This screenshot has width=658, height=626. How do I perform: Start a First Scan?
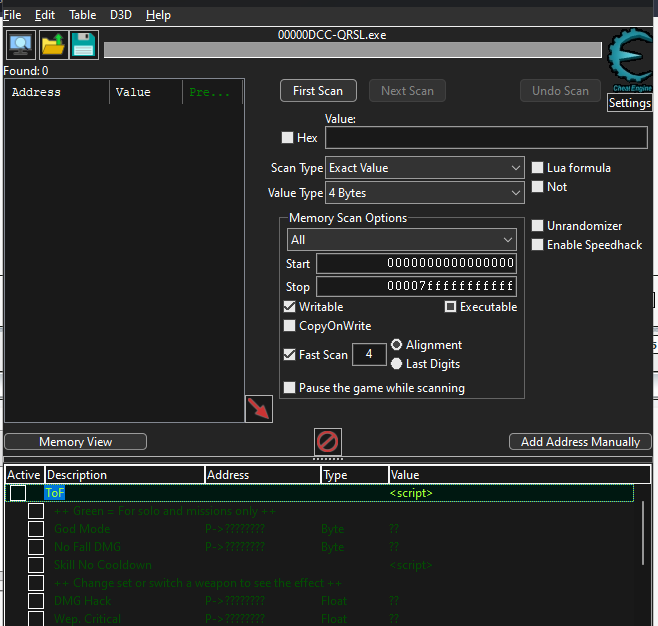(318, 91)
